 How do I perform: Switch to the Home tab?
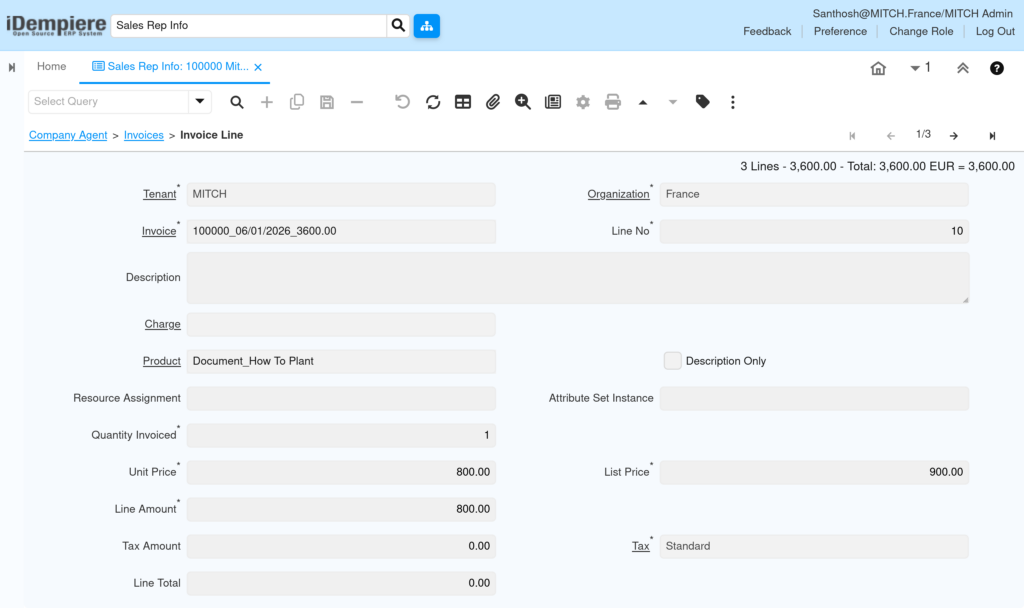click(52, 67)
